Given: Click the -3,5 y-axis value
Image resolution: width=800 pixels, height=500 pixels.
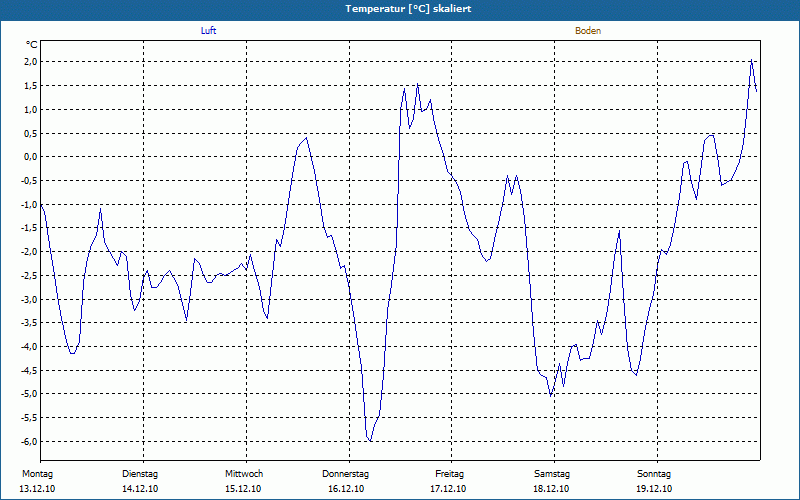Looking at the screenshot, I should click(30, 323).
